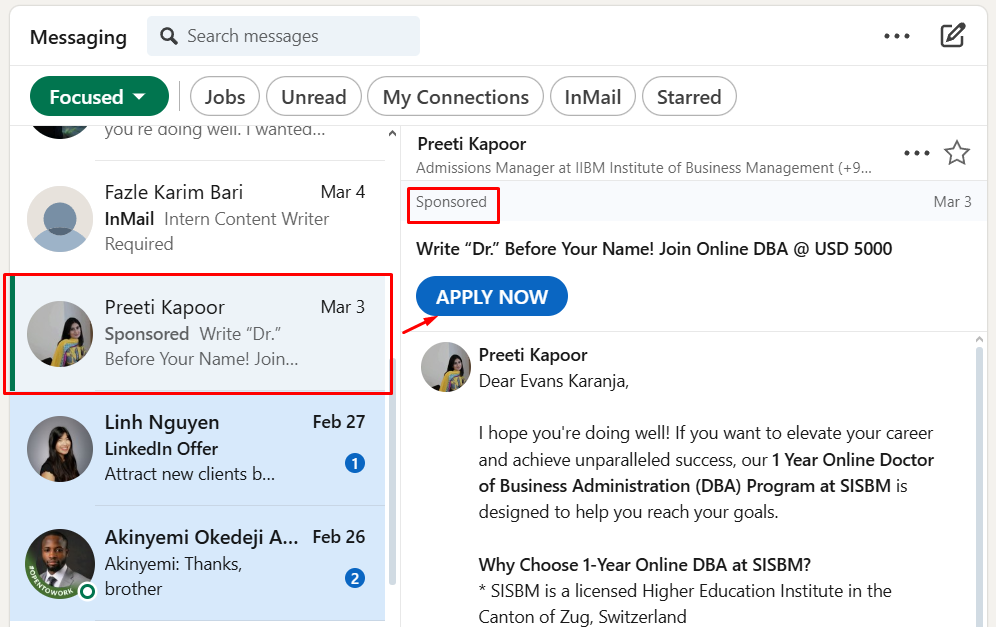This screenshot has width=996, height=627.
Task: Open more options for Preeti Kapoor's conversation
Action: (x=916, y=153)
